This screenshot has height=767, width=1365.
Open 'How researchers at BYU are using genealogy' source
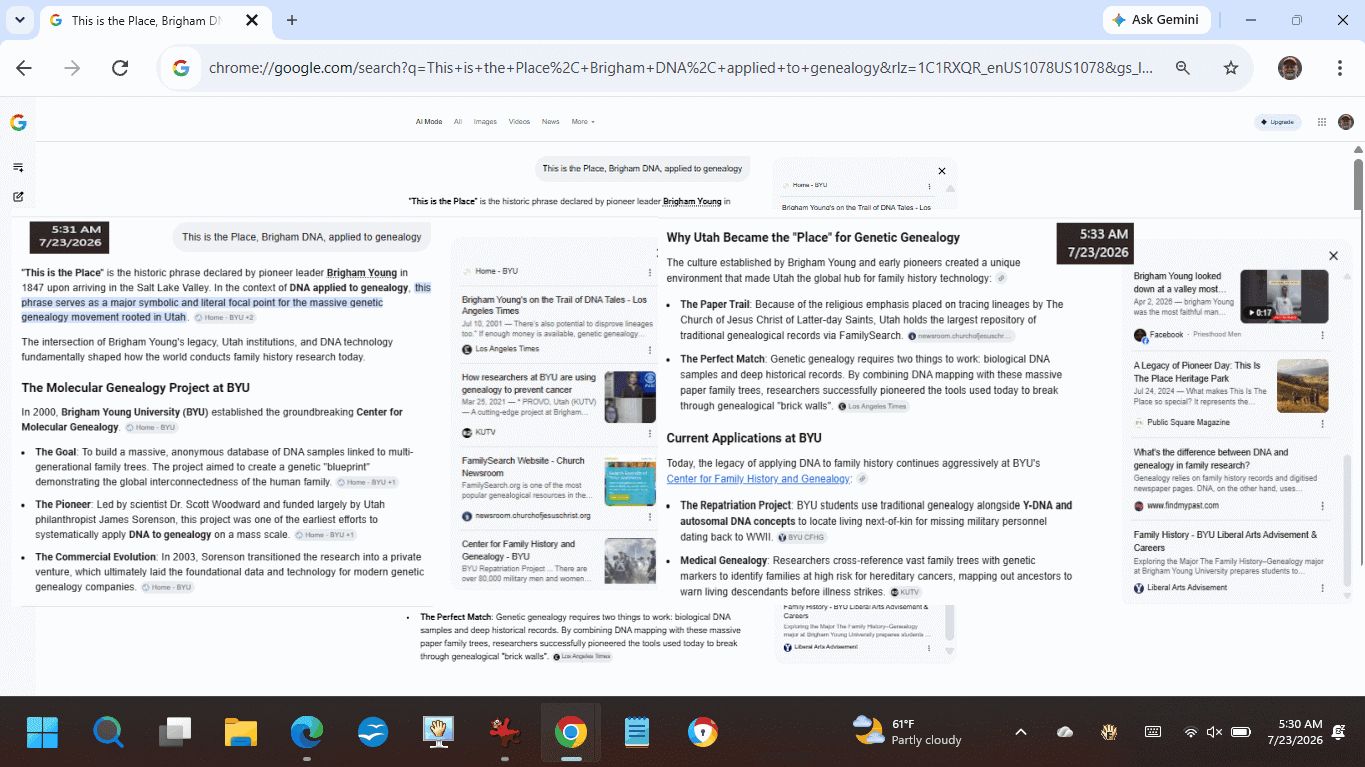tap(529, 383)
